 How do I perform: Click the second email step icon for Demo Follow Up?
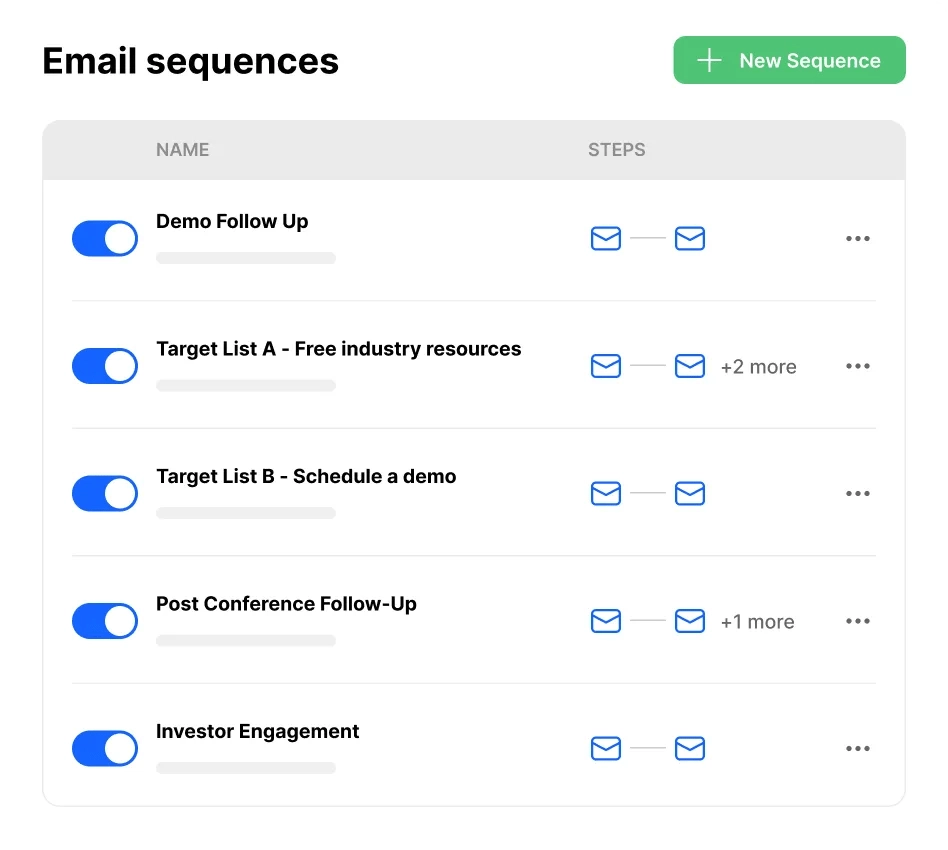point(690,238)
